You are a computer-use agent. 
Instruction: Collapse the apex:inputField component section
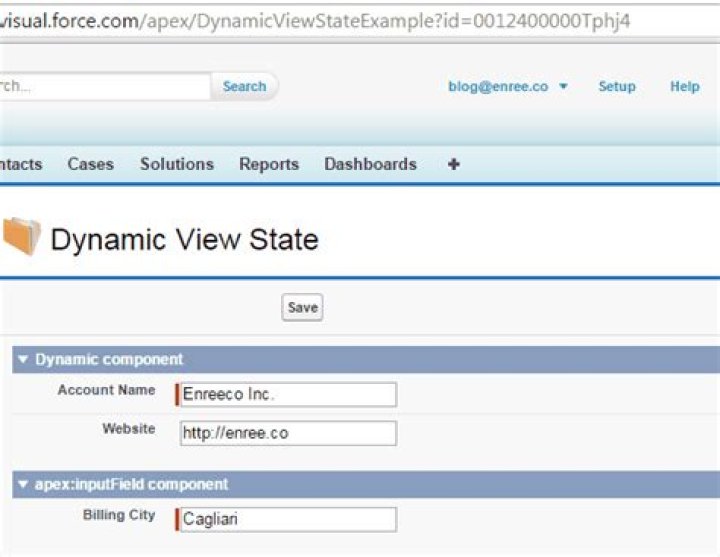pyautogui.click(x=23, y=484)
